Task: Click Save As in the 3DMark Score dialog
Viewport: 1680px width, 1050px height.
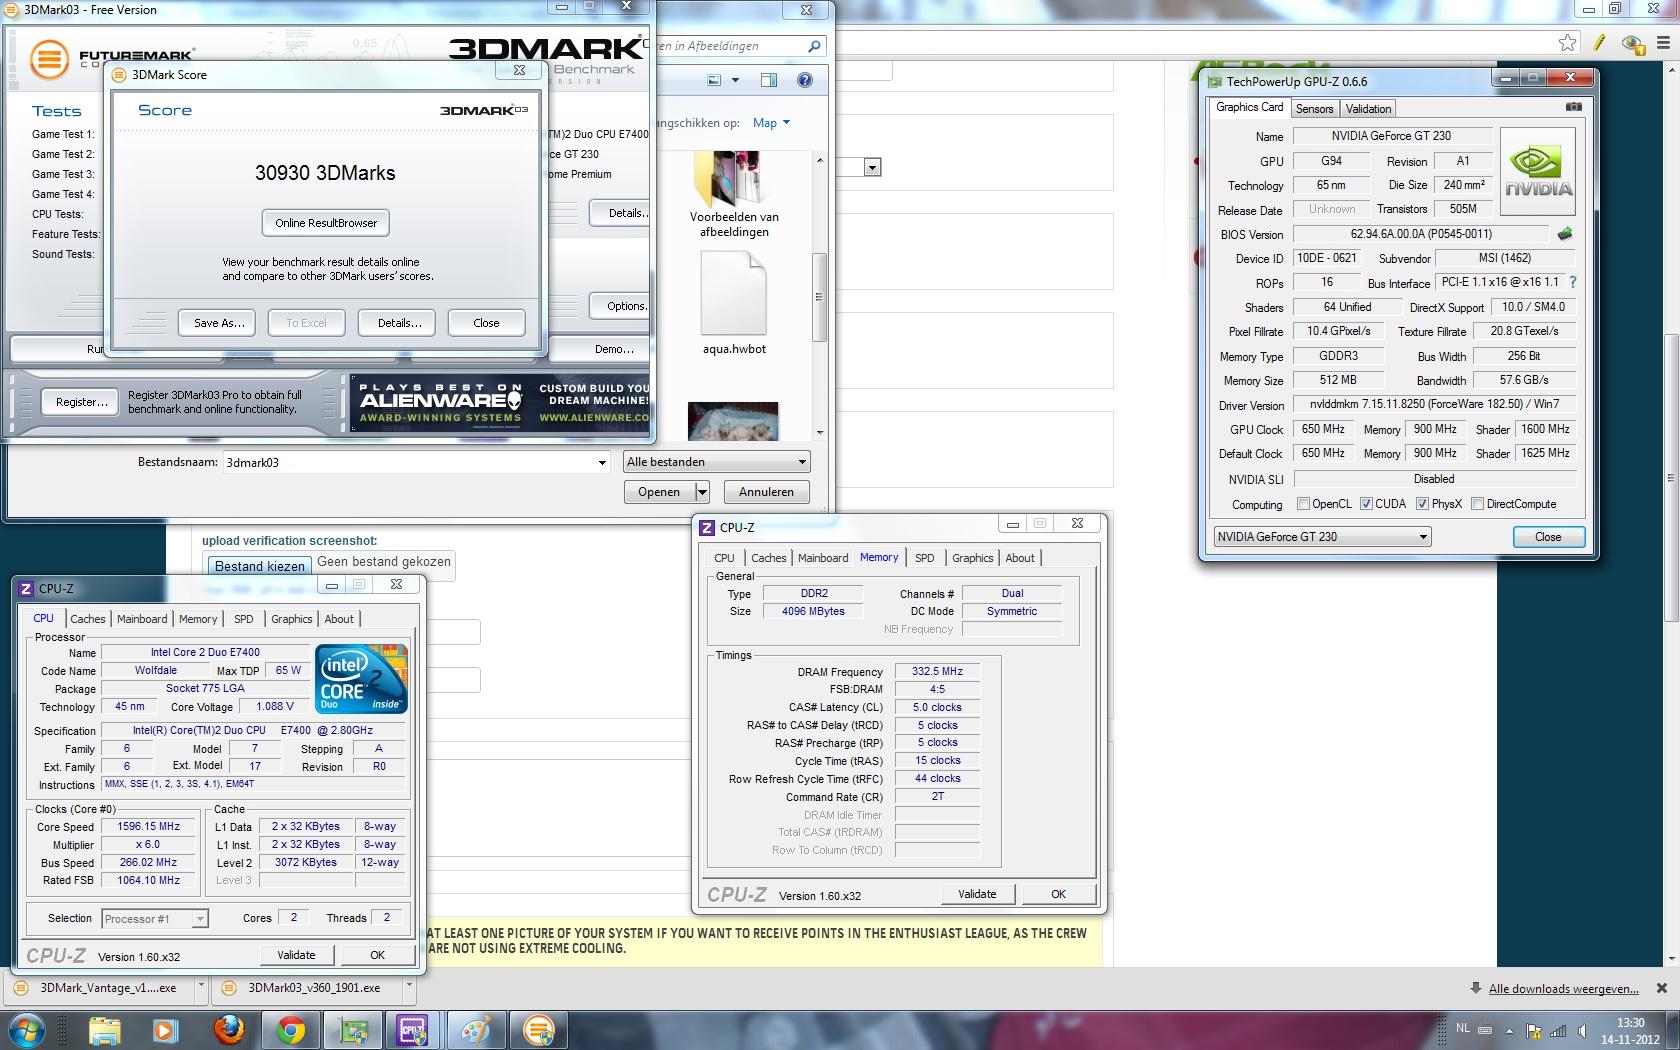Action: click(219, 323)
